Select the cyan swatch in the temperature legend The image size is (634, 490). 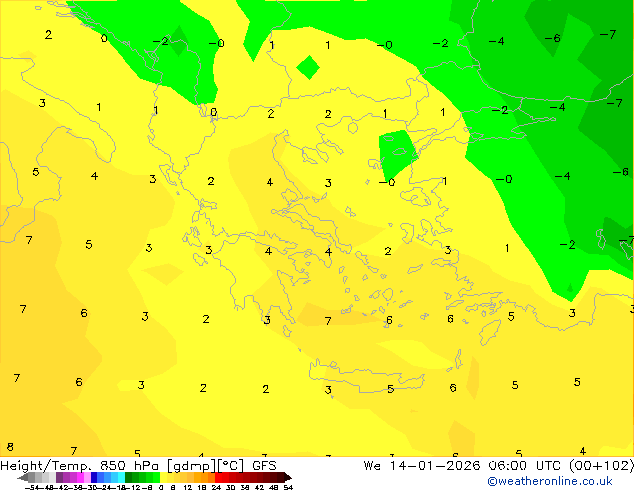click(x=121, y=477)
